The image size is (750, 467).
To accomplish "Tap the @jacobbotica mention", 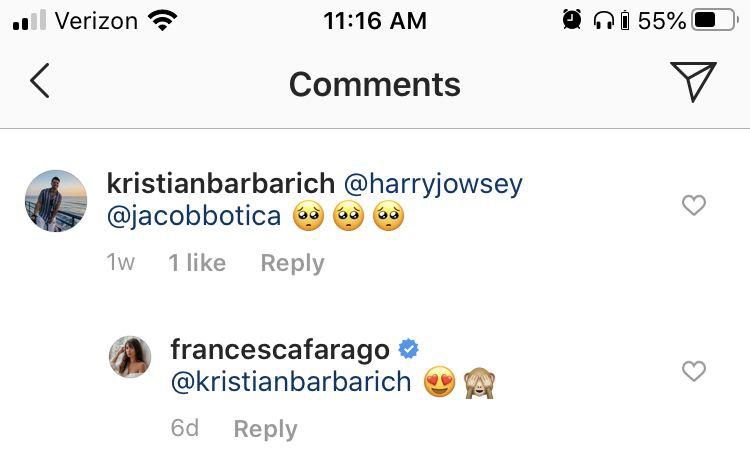I will coord(193,215).
